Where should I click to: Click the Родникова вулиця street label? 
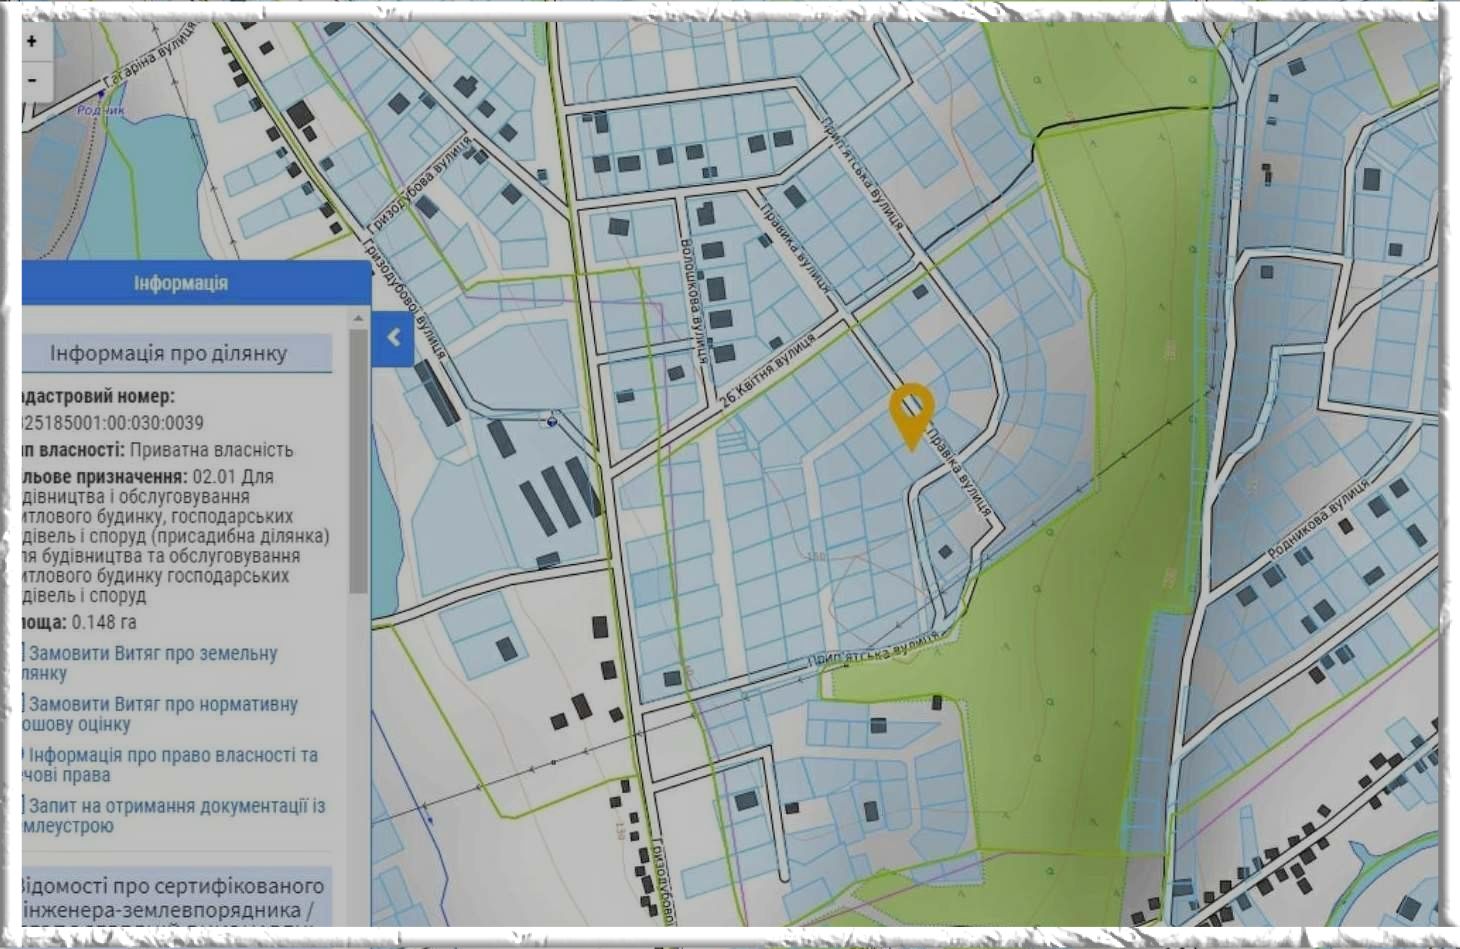click(1318, 518)
